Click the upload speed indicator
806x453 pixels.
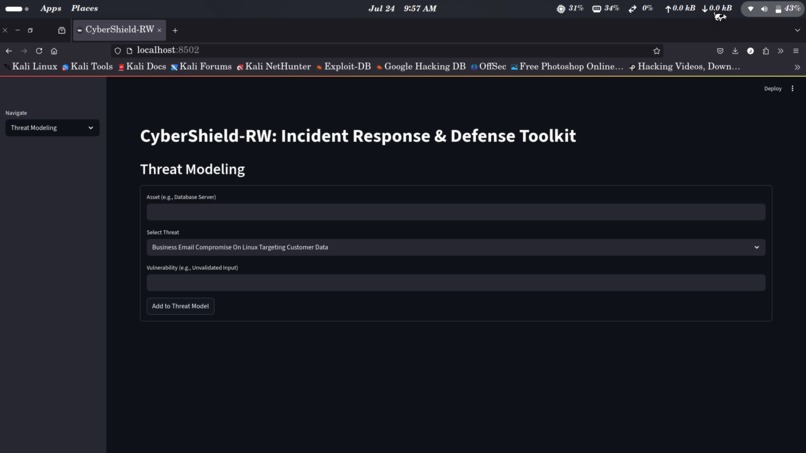point(680,8)
